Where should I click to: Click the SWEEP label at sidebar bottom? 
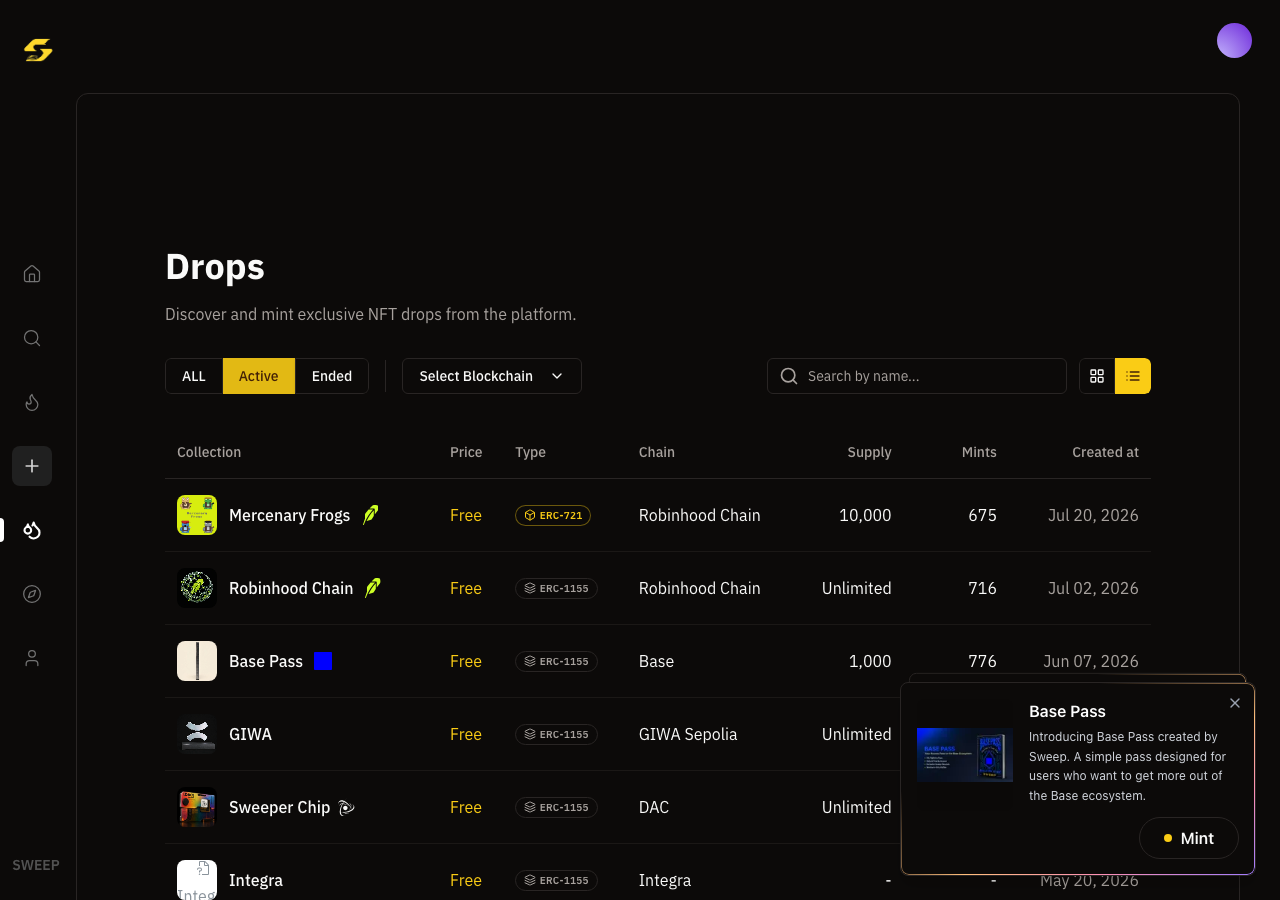pyautogui.click(x=36, y=865)
